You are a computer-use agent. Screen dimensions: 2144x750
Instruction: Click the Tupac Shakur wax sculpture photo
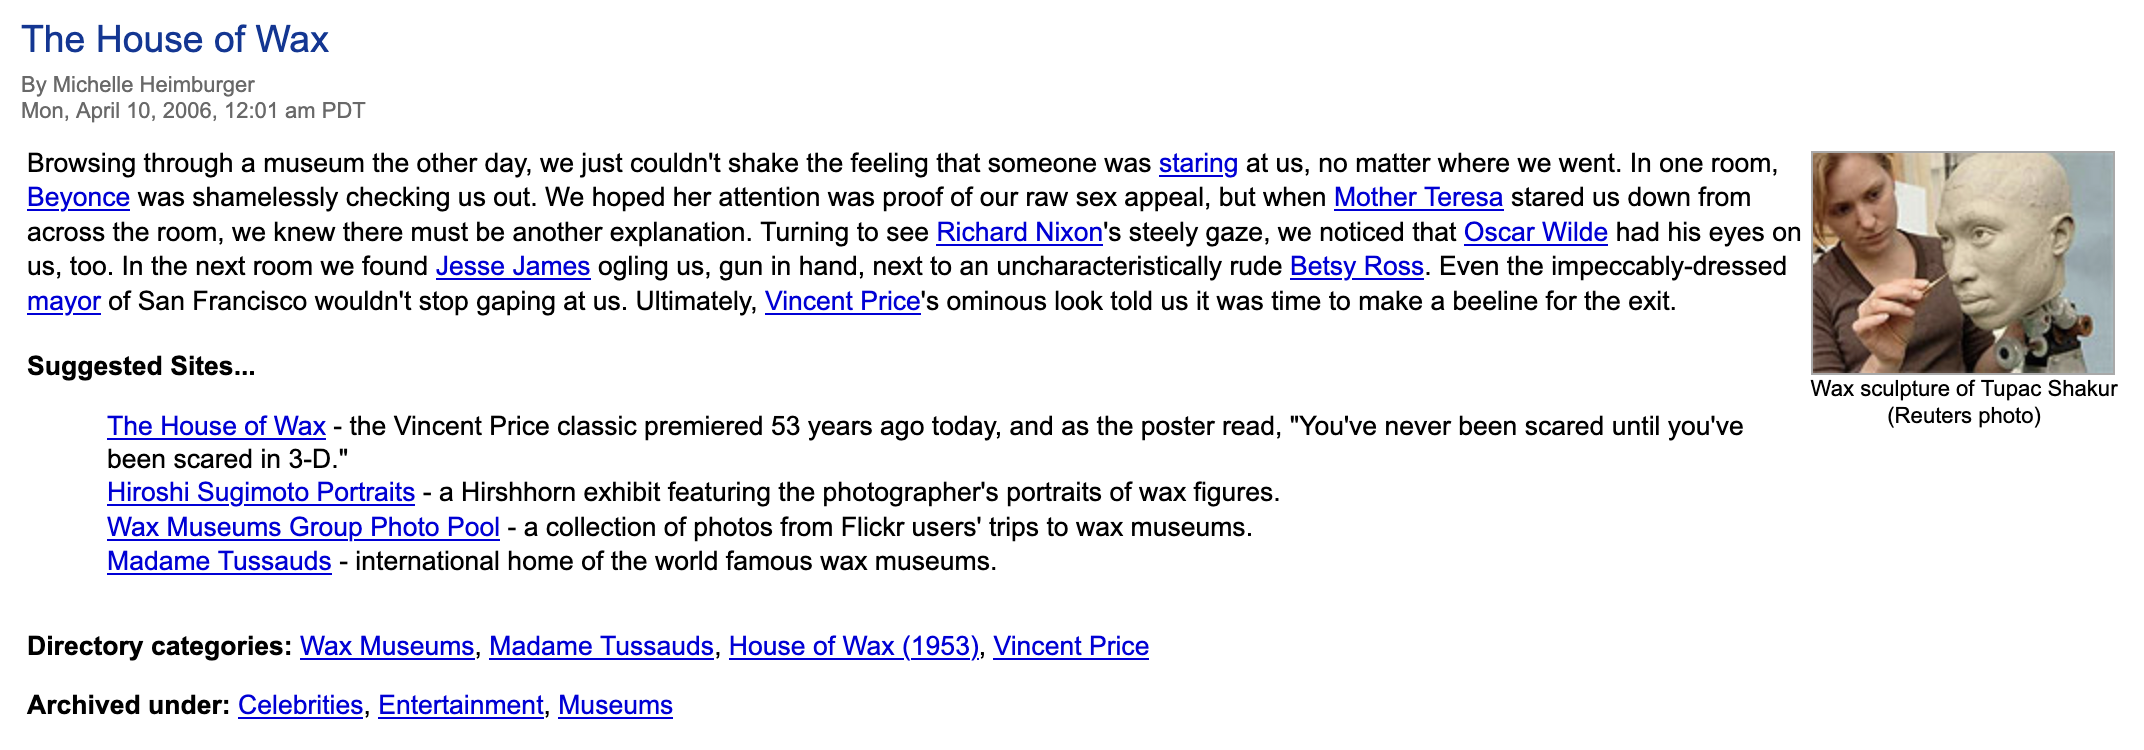[x=1962, y=262]
